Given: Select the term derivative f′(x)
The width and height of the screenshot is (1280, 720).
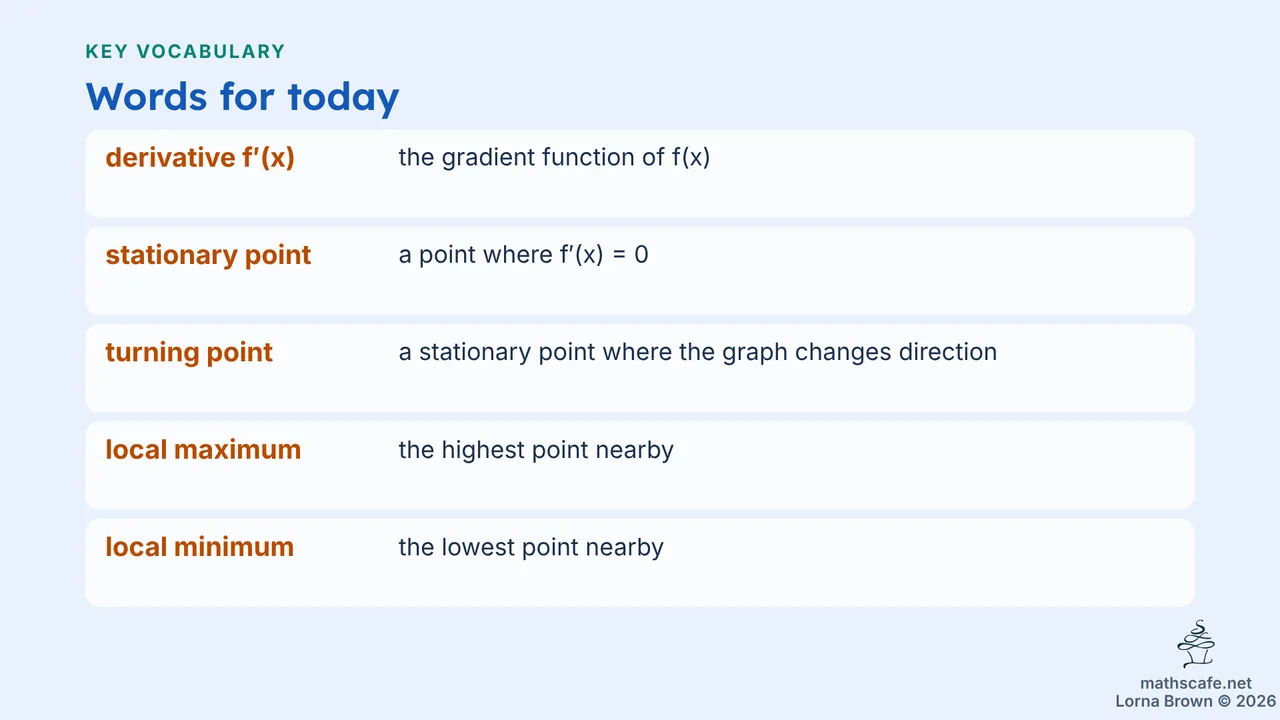Looking at the screenshot, I should [x=200, y=158].
